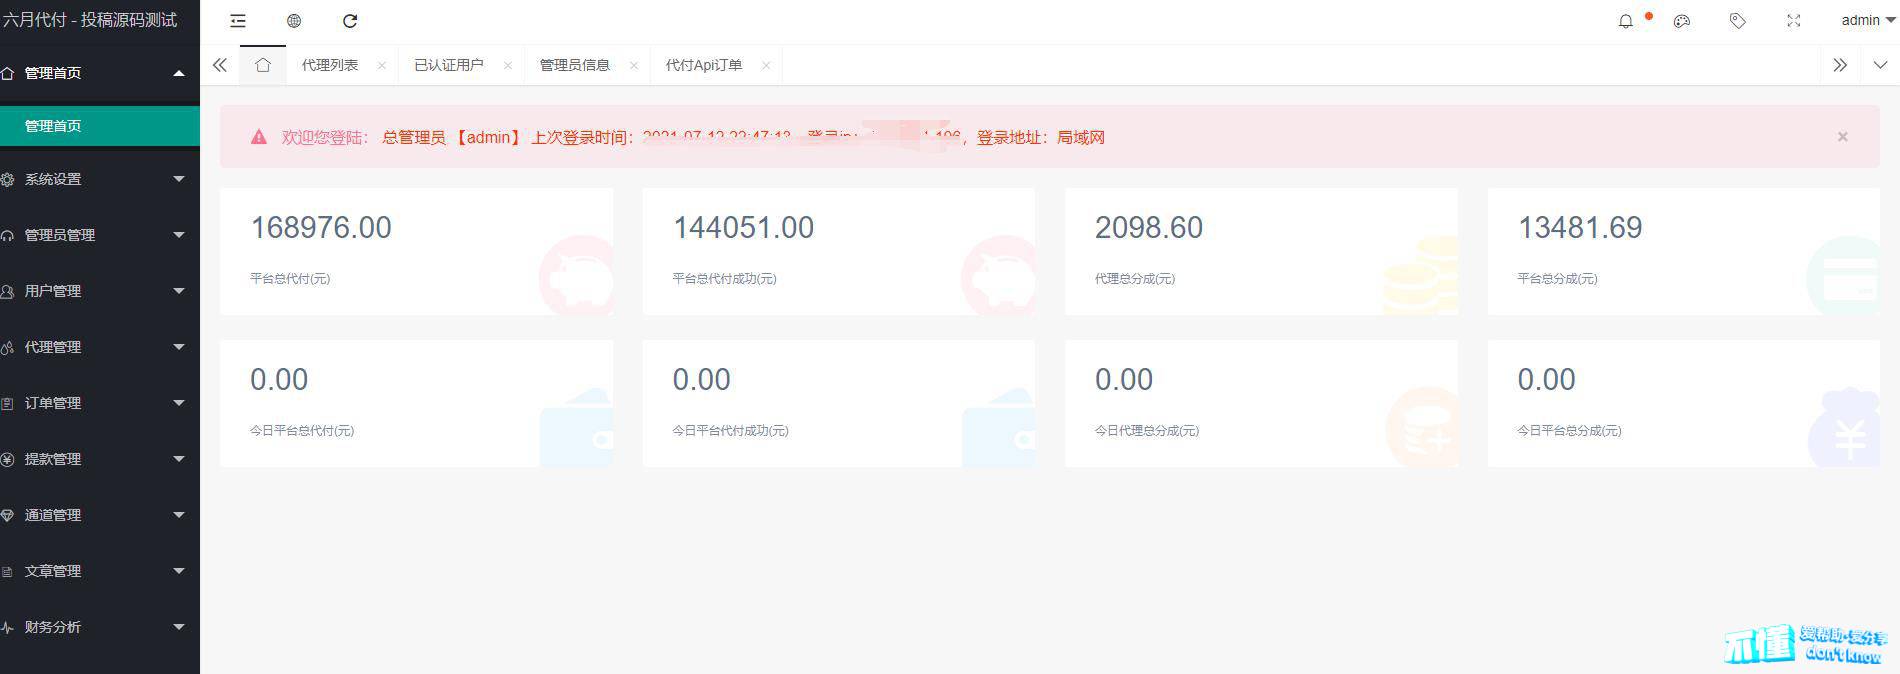The image size is (1900, 674).
Task: Click the warning triangle icon in alert
Action: [259, 137]
